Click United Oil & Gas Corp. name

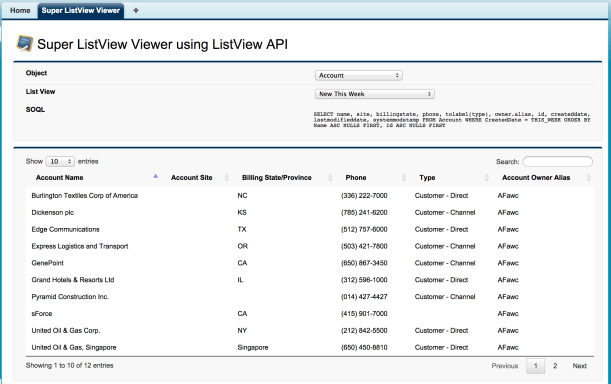point(66,331)
